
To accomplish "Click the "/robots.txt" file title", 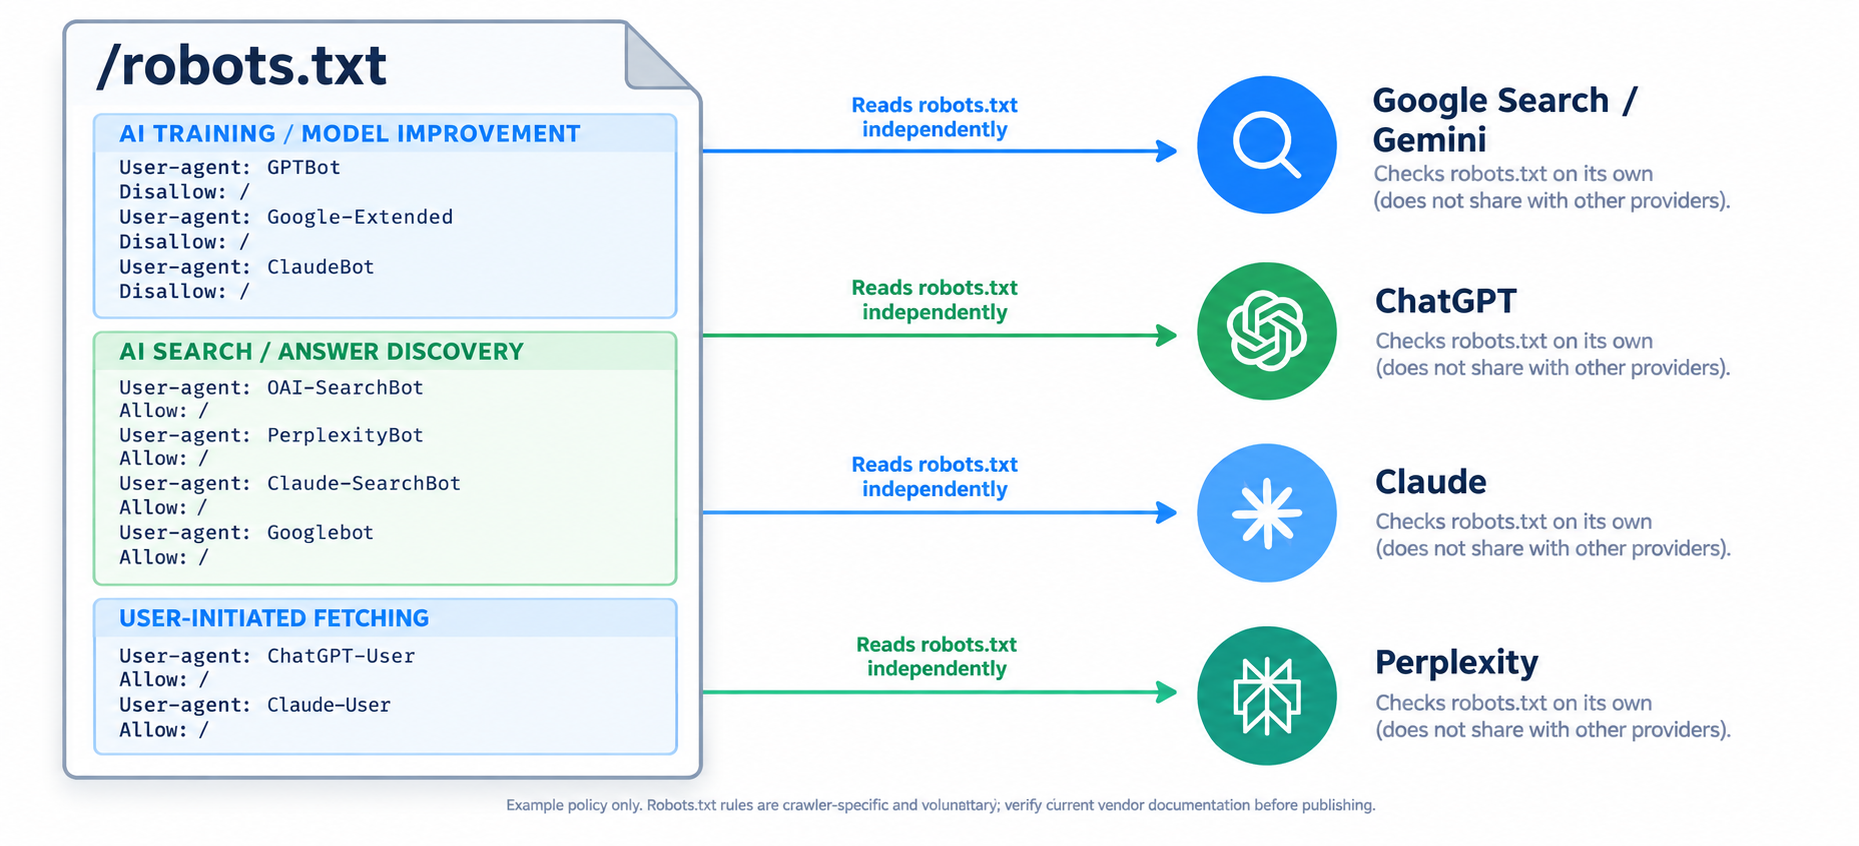I will tap(241, 66).
